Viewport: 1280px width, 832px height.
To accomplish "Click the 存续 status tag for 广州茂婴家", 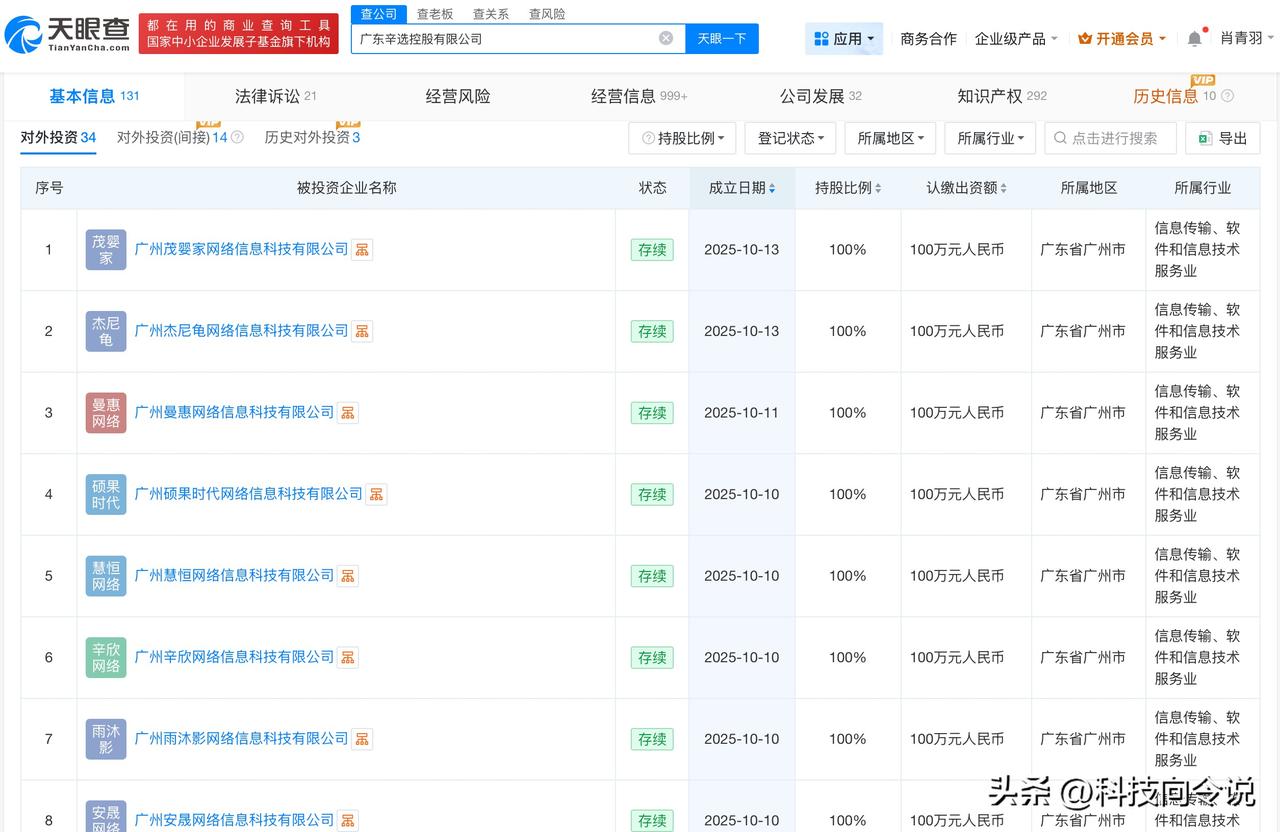I will [x=652, y=250].
